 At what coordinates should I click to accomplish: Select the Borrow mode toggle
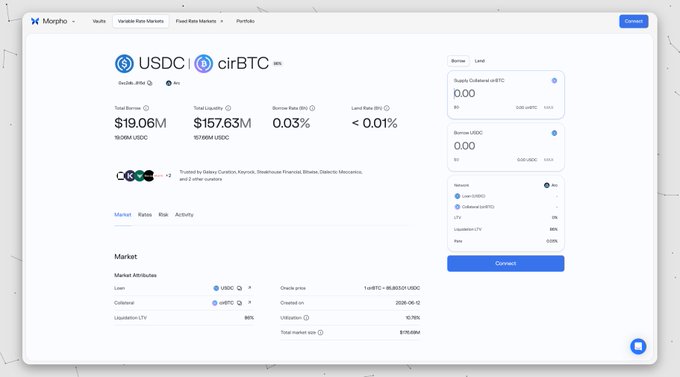[x=458, y=61]
